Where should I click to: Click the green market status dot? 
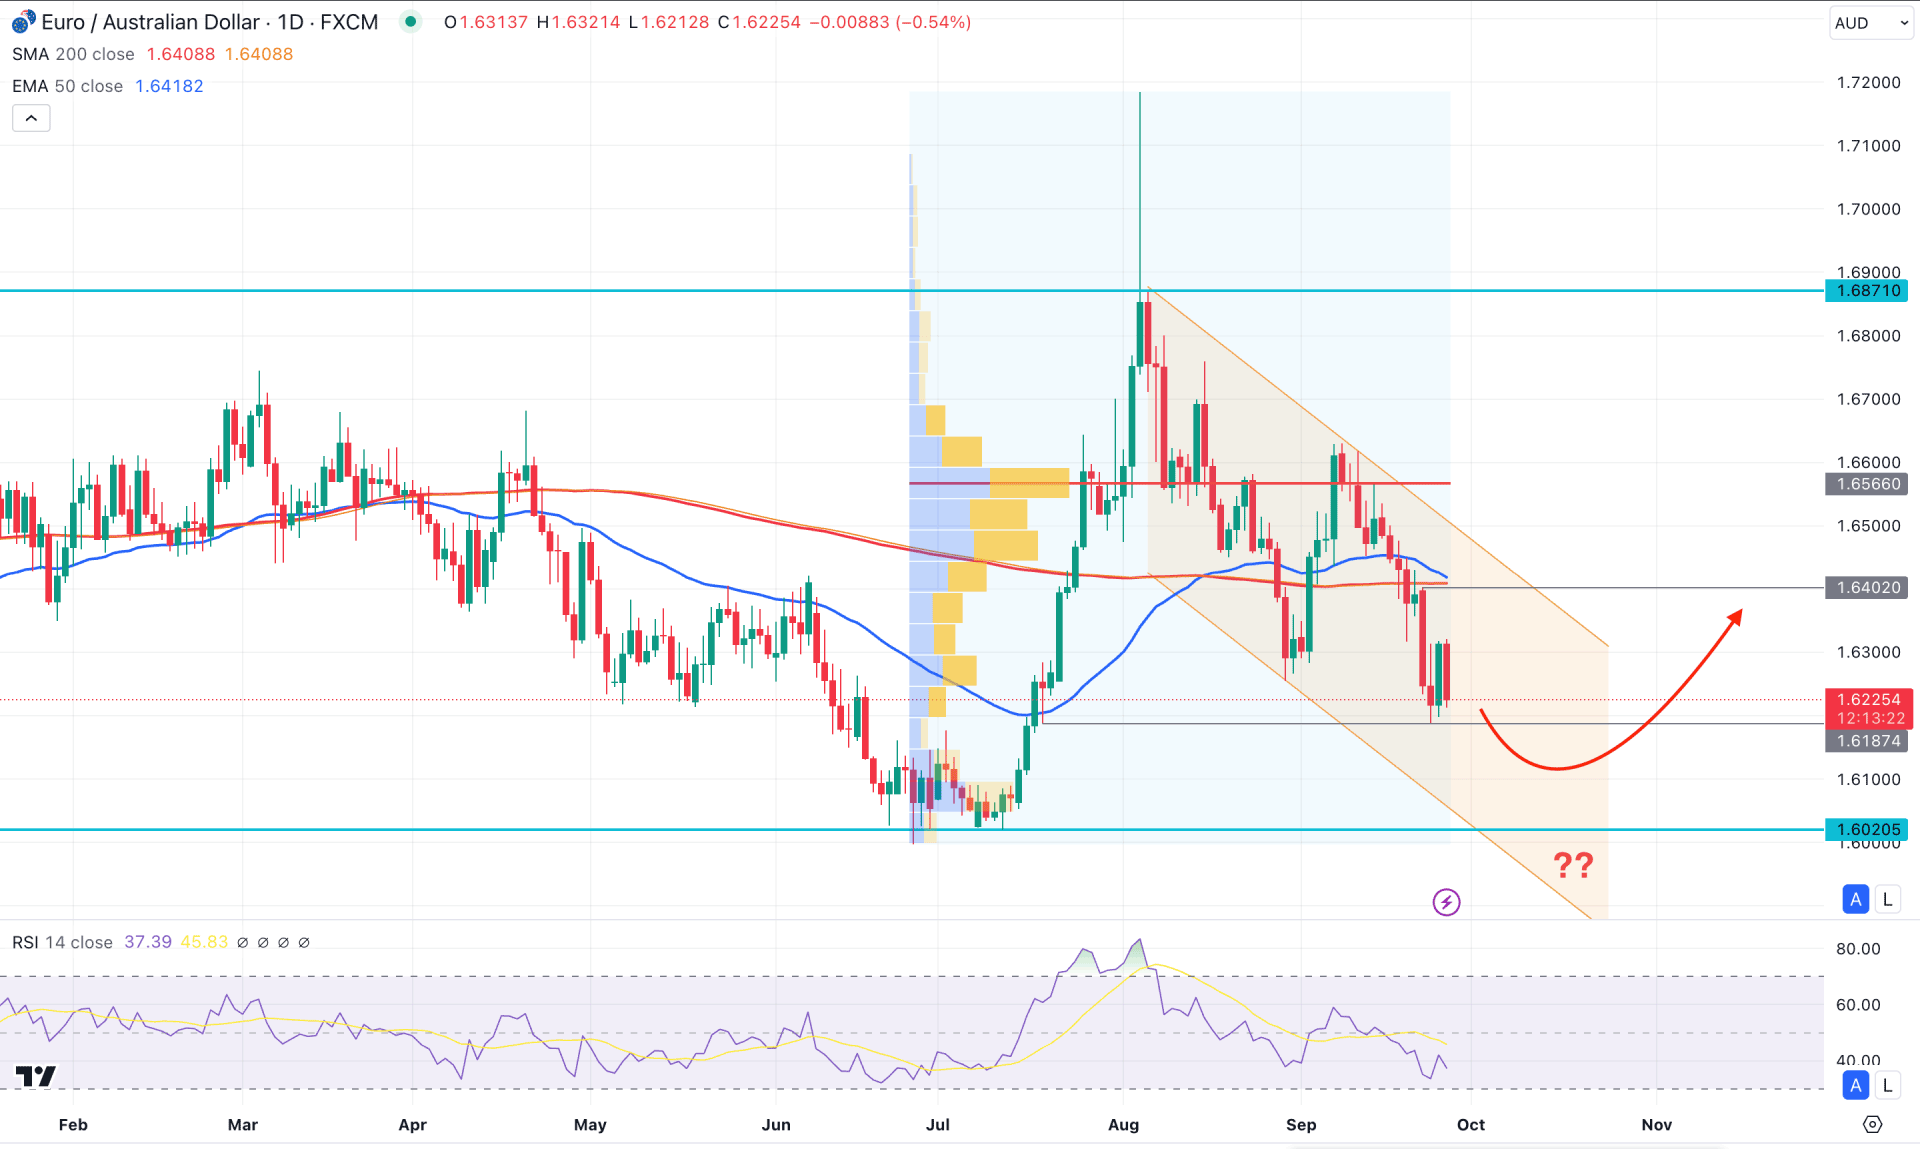click(x=410, y=21)
